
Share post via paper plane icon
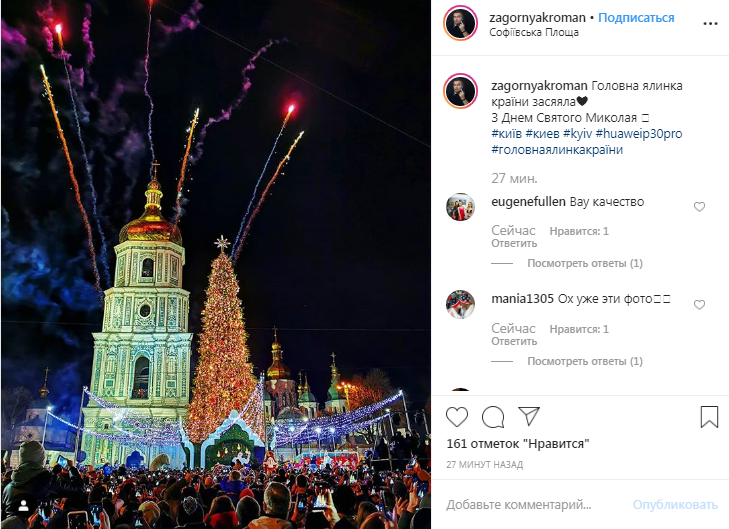tap(529, 416)
